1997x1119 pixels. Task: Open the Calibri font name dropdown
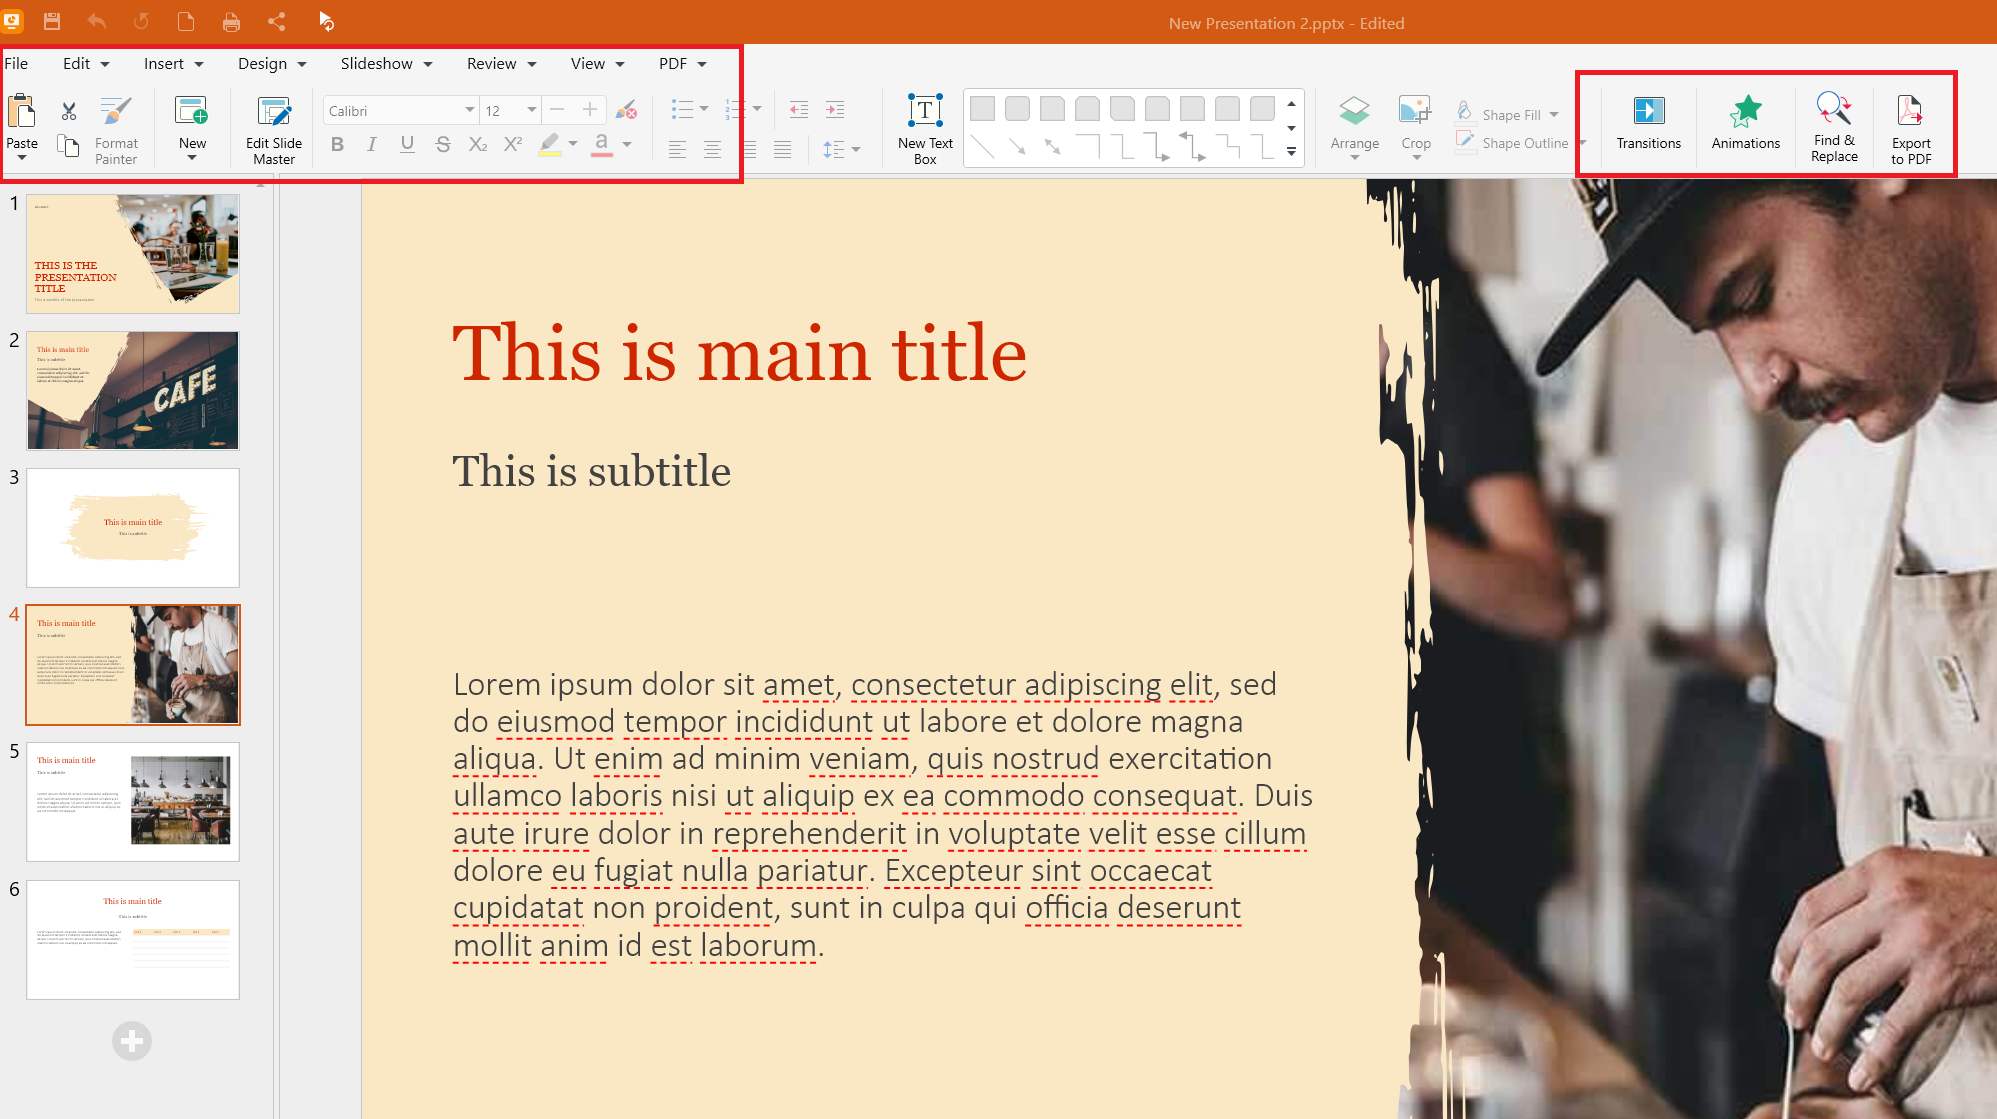coord(469,110)
